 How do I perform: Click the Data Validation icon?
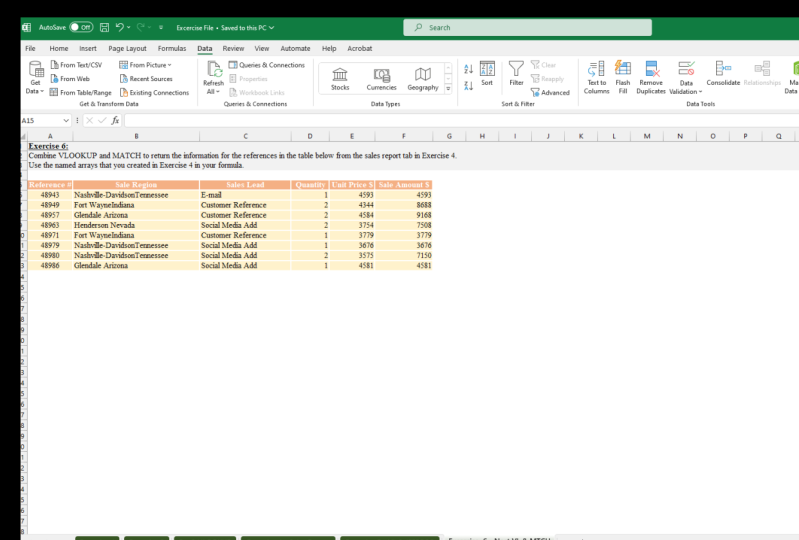[686, 69]
